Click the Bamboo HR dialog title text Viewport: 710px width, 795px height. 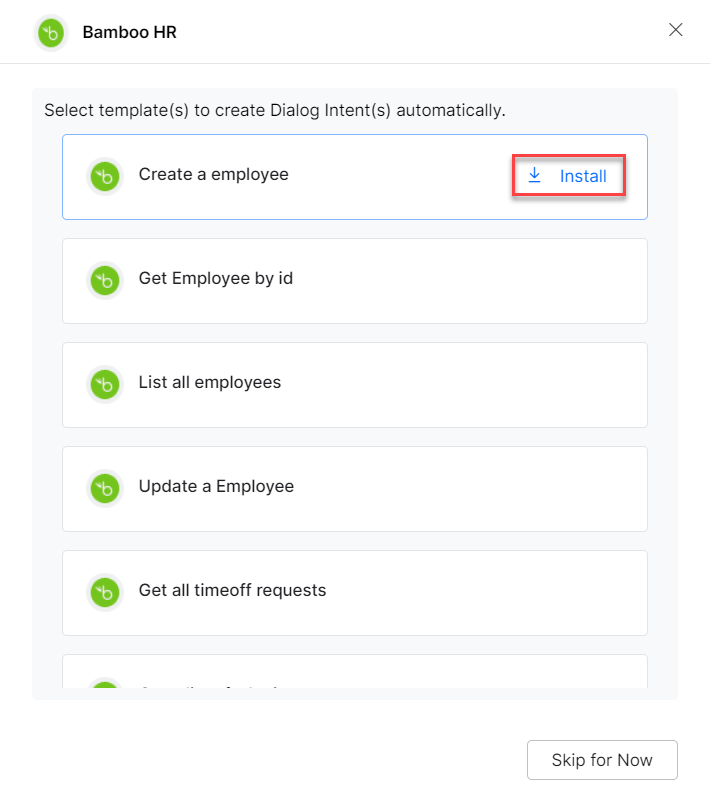pyautogui.click(x=129, y=32)
